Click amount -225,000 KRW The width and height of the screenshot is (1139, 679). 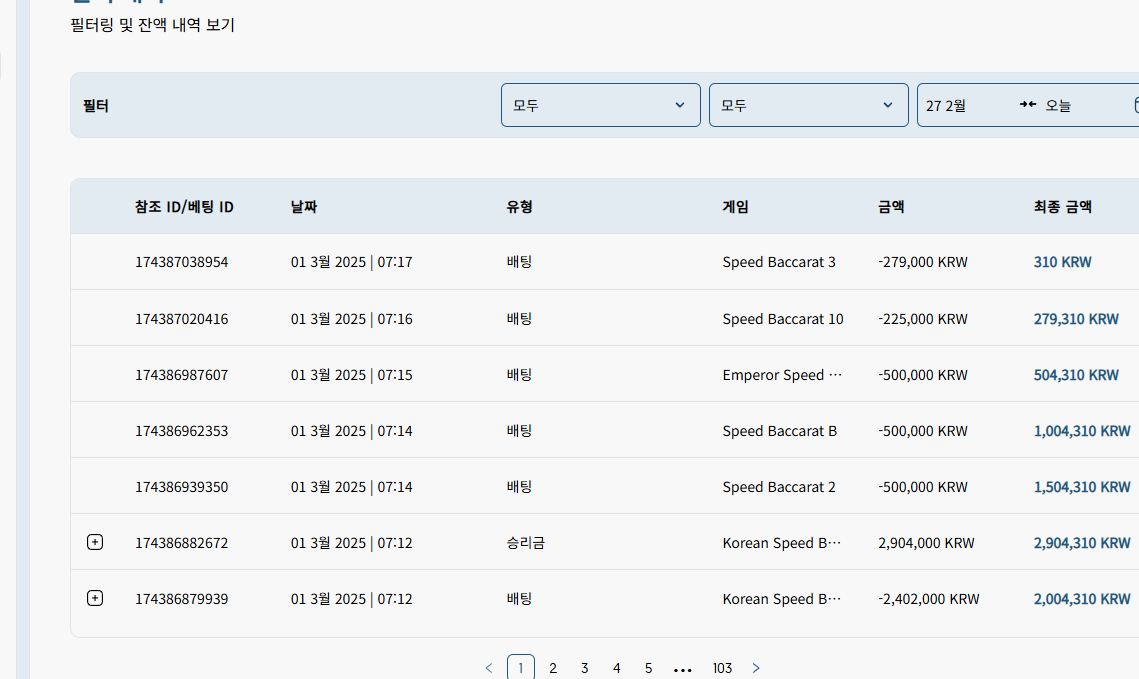[x=923, y=319]
